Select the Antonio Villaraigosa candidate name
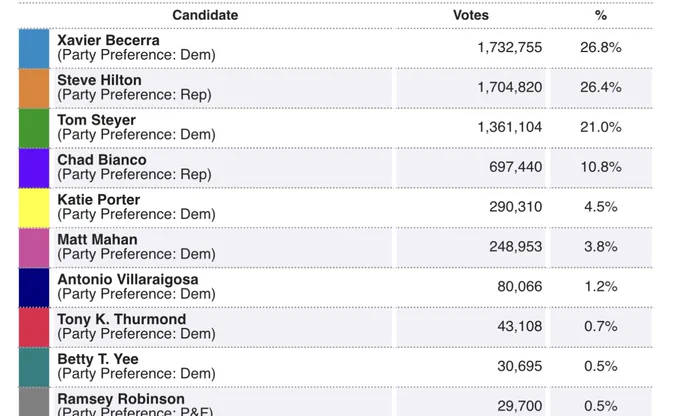The width and height of the screenshot is (680, 416). pos(128,280)
